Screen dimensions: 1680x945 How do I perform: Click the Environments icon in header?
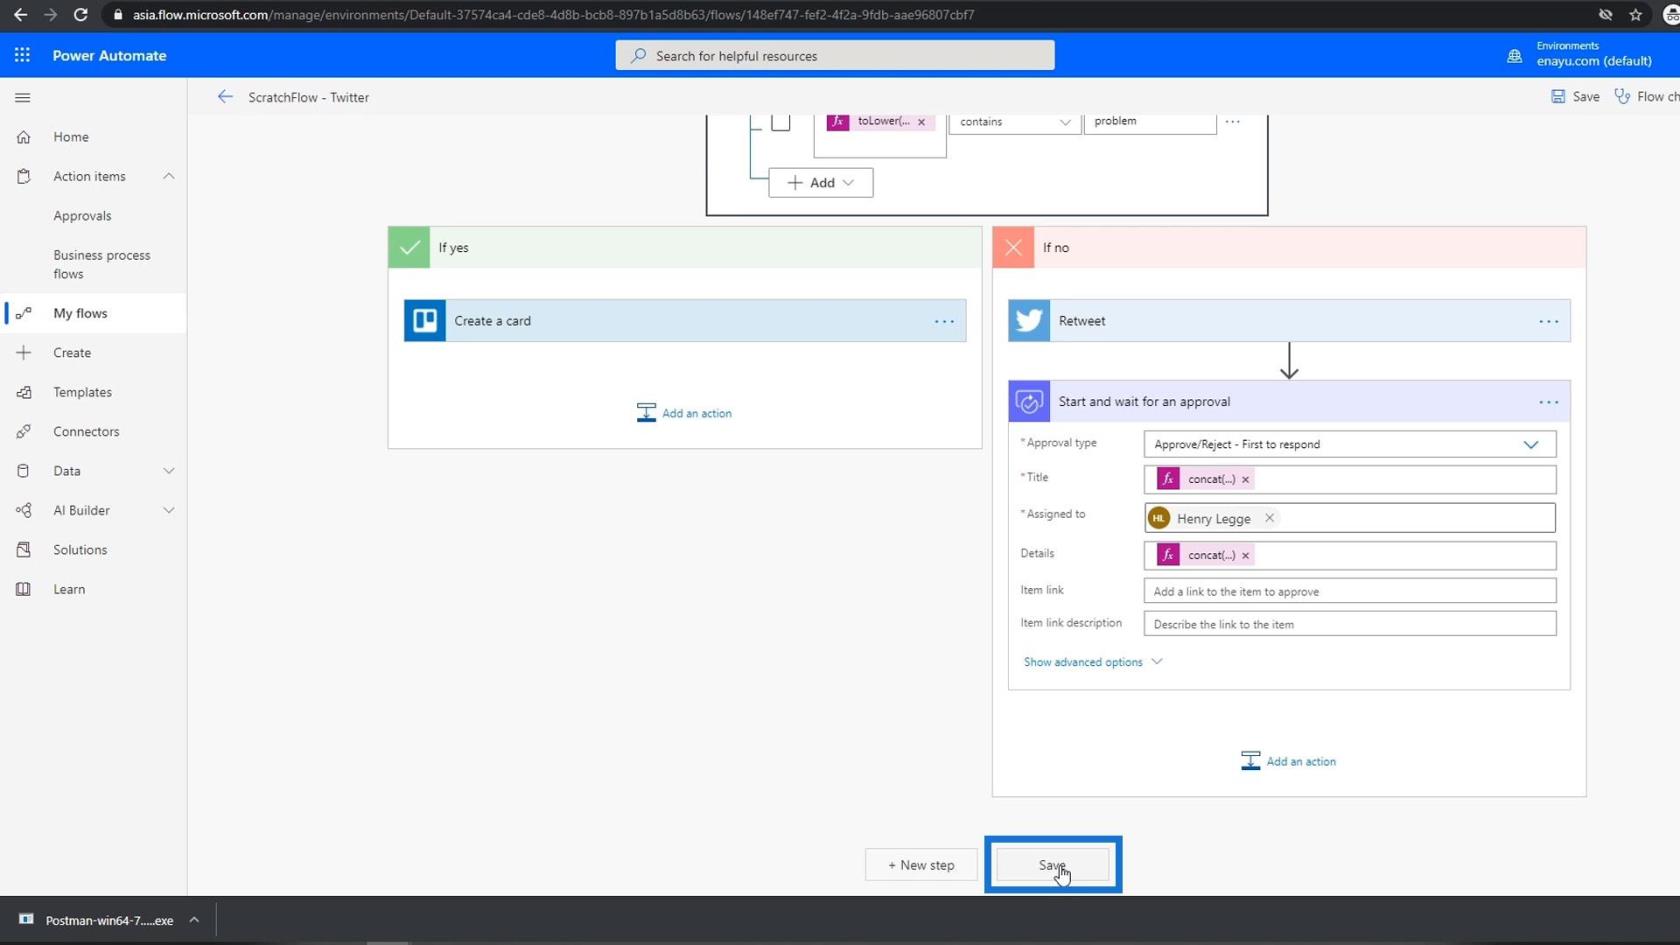[1514, 56]
